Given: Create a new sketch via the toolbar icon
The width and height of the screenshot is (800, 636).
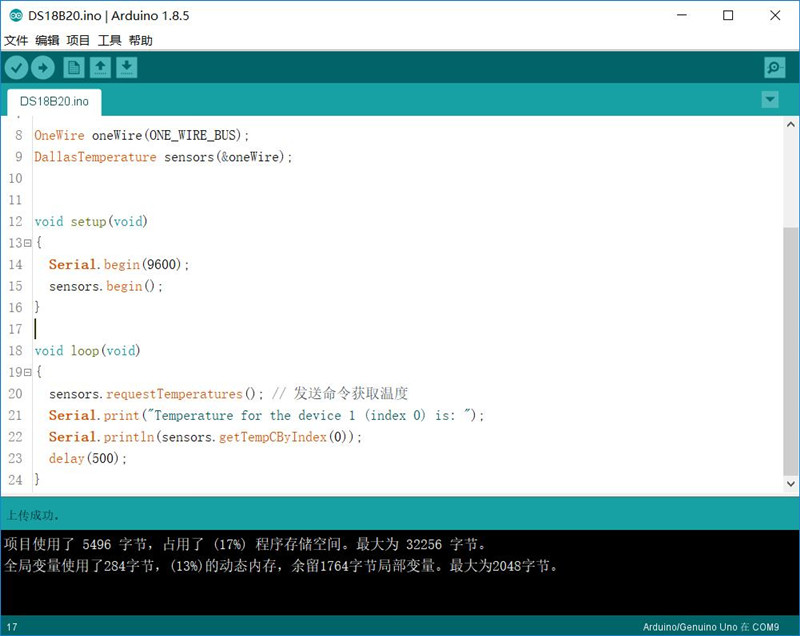Looking at the screenshot, I should click(x=73, y=67).
